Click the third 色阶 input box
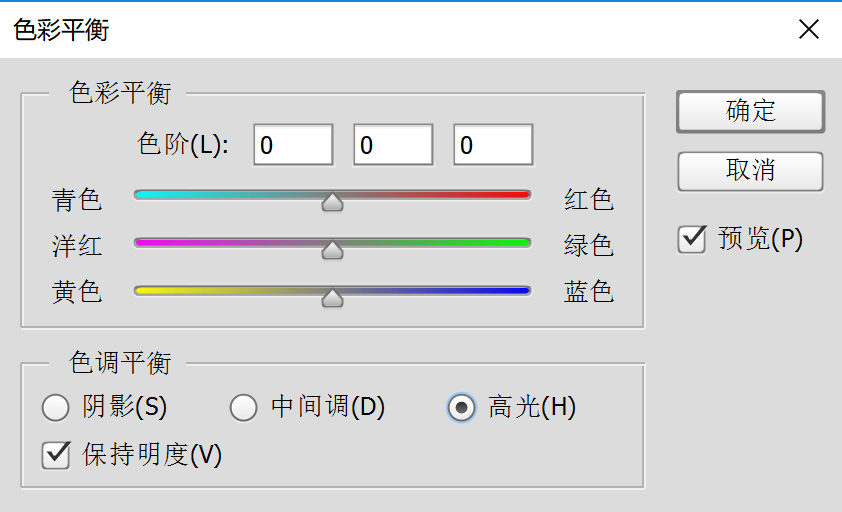 pos(493,145)
